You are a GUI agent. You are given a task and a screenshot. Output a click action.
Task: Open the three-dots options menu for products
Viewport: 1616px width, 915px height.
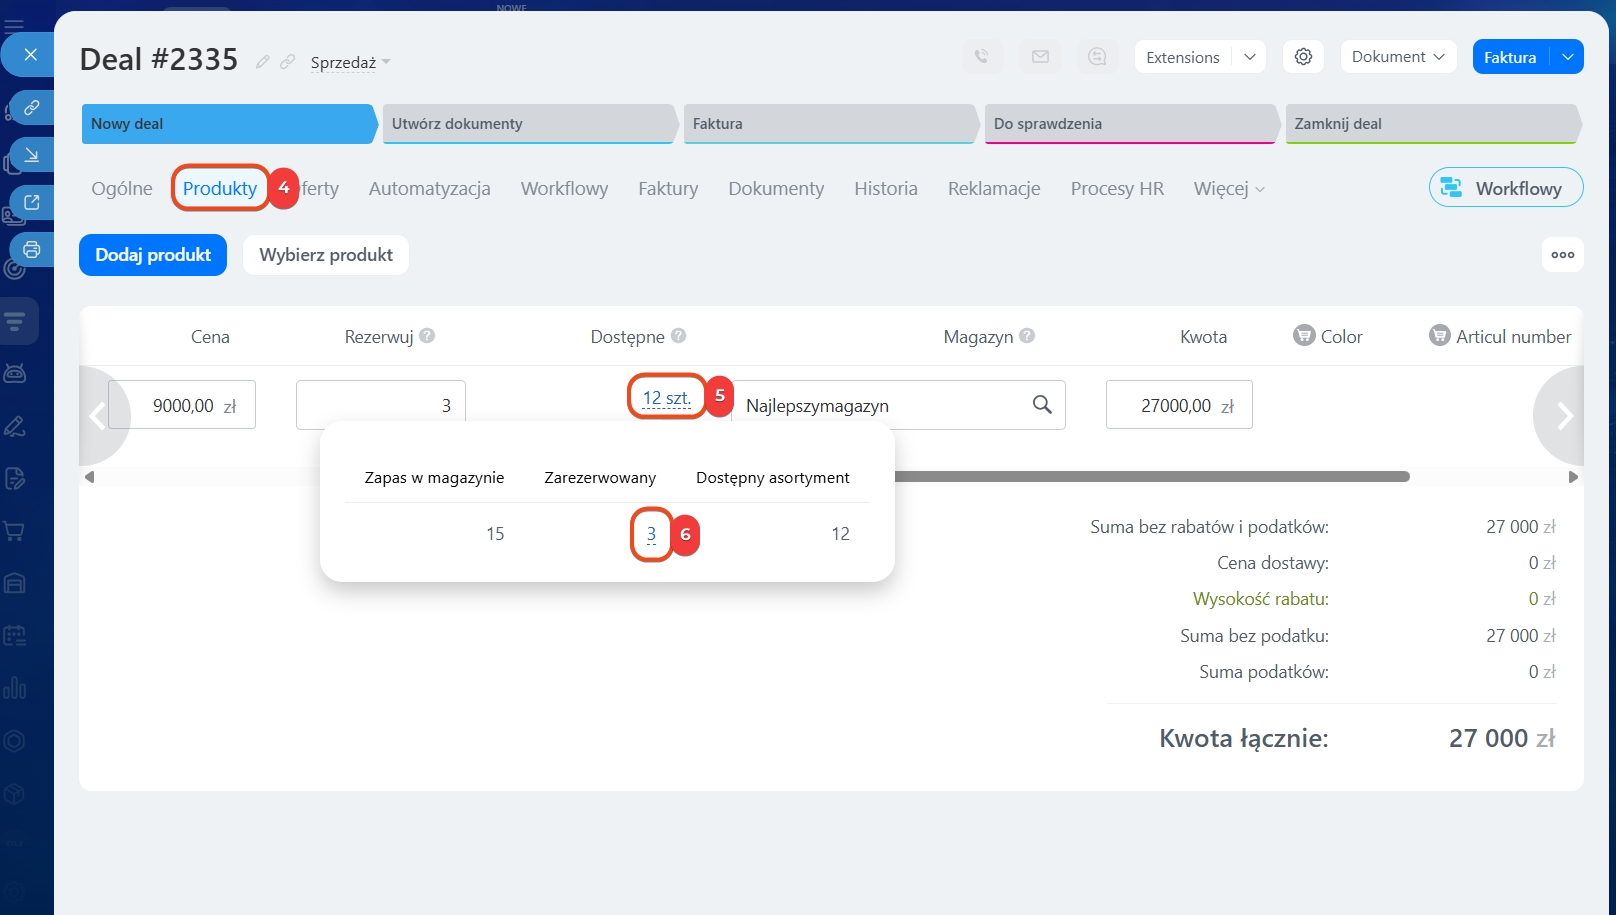[1562, 255]
